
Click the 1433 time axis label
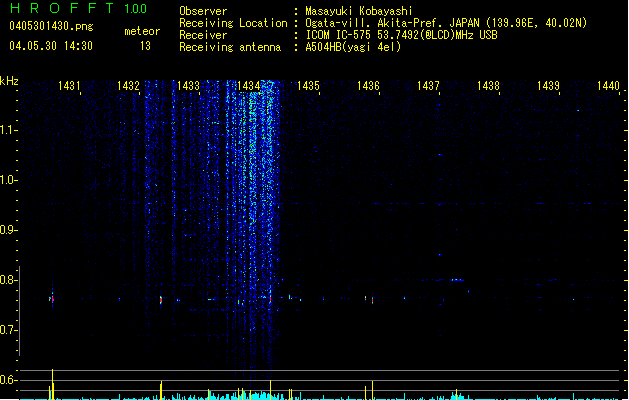coord(188,86)
